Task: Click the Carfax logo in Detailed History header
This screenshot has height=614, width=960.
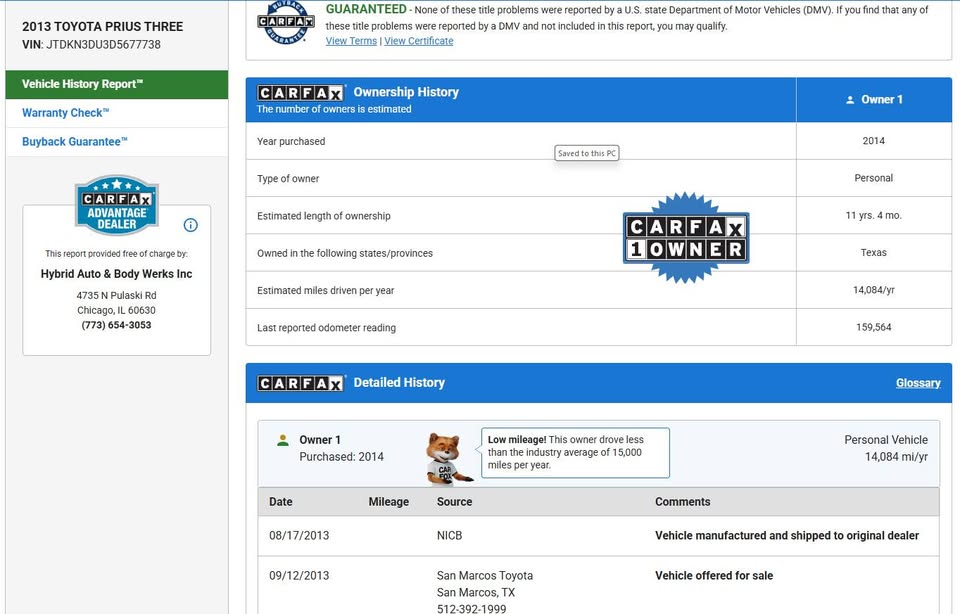Action: pos(301,383)
